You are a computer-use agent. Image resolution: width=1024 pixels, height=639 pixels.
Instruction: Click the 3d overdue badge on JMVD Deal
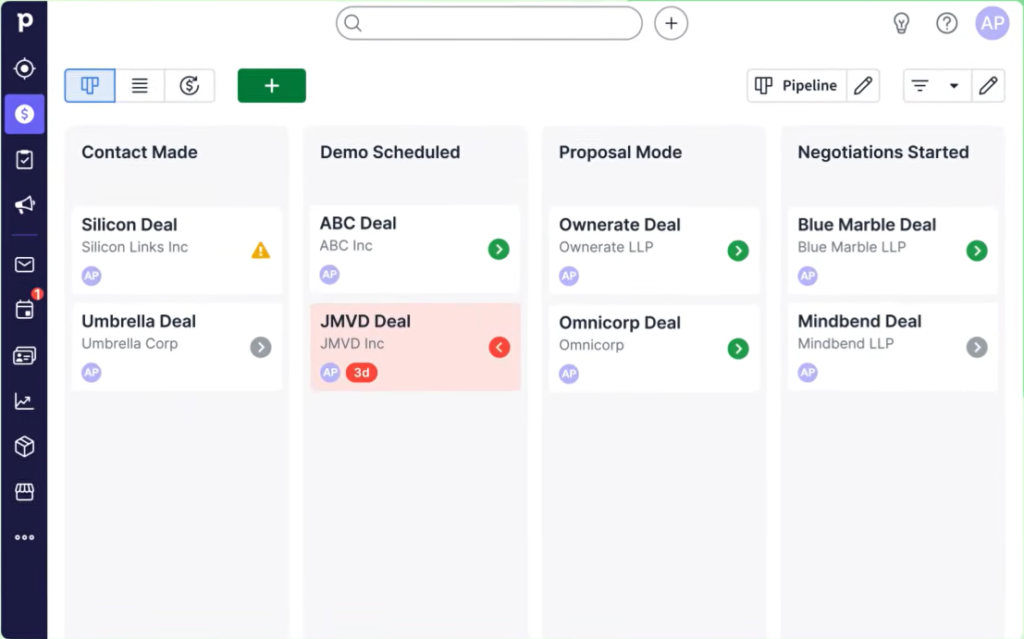(361, 372)
